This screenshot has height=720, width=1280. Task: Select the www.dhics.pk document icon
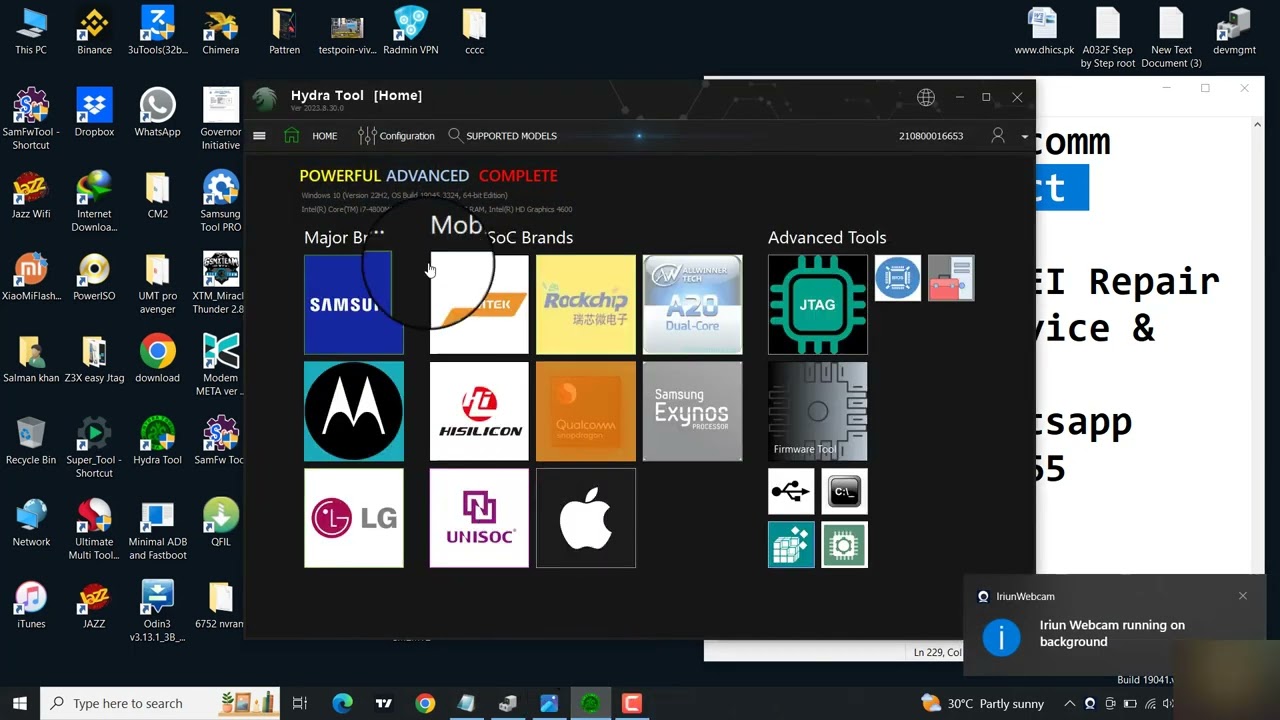[1044, 32]
